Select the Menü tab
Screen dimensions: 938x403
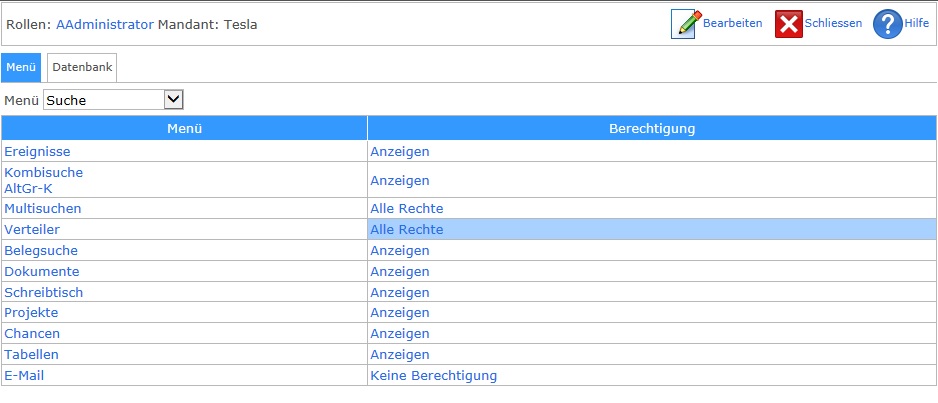[21, 68]
